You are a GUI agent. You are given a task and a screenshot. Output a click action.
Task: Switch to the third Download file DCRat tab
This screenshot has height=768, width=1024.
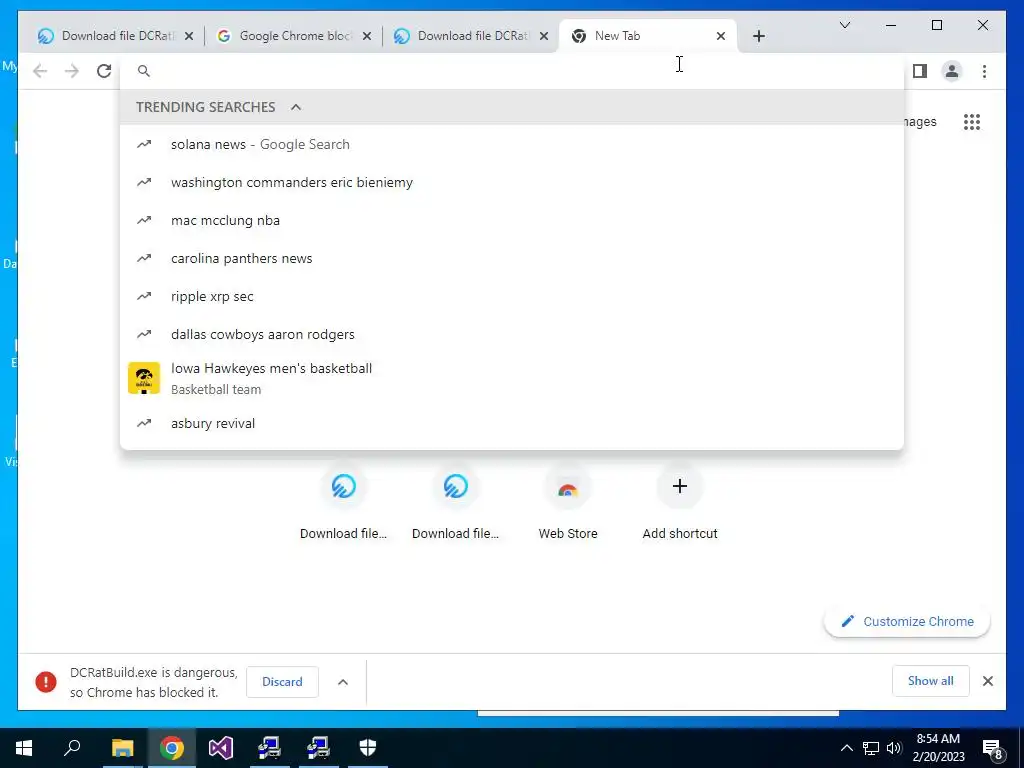click(472, 36)
